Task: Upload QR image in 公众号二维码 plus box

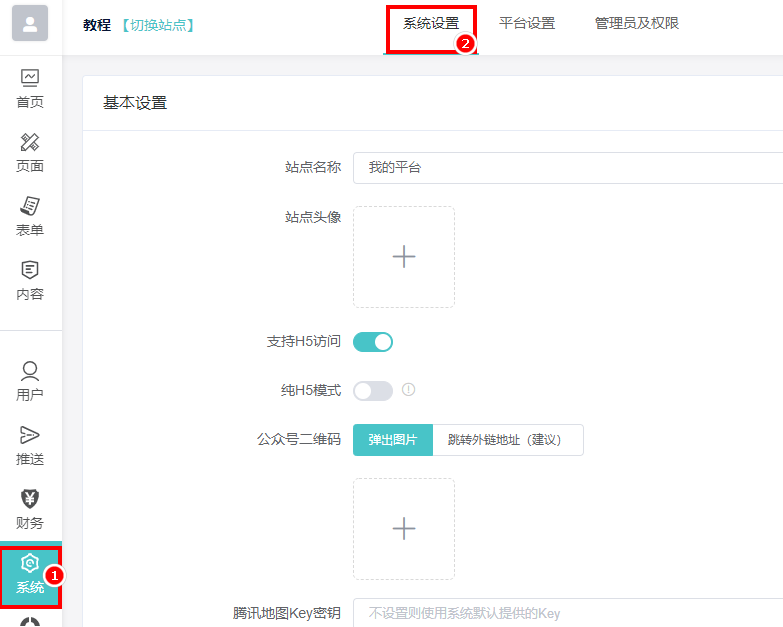Action: click(404, 529)
